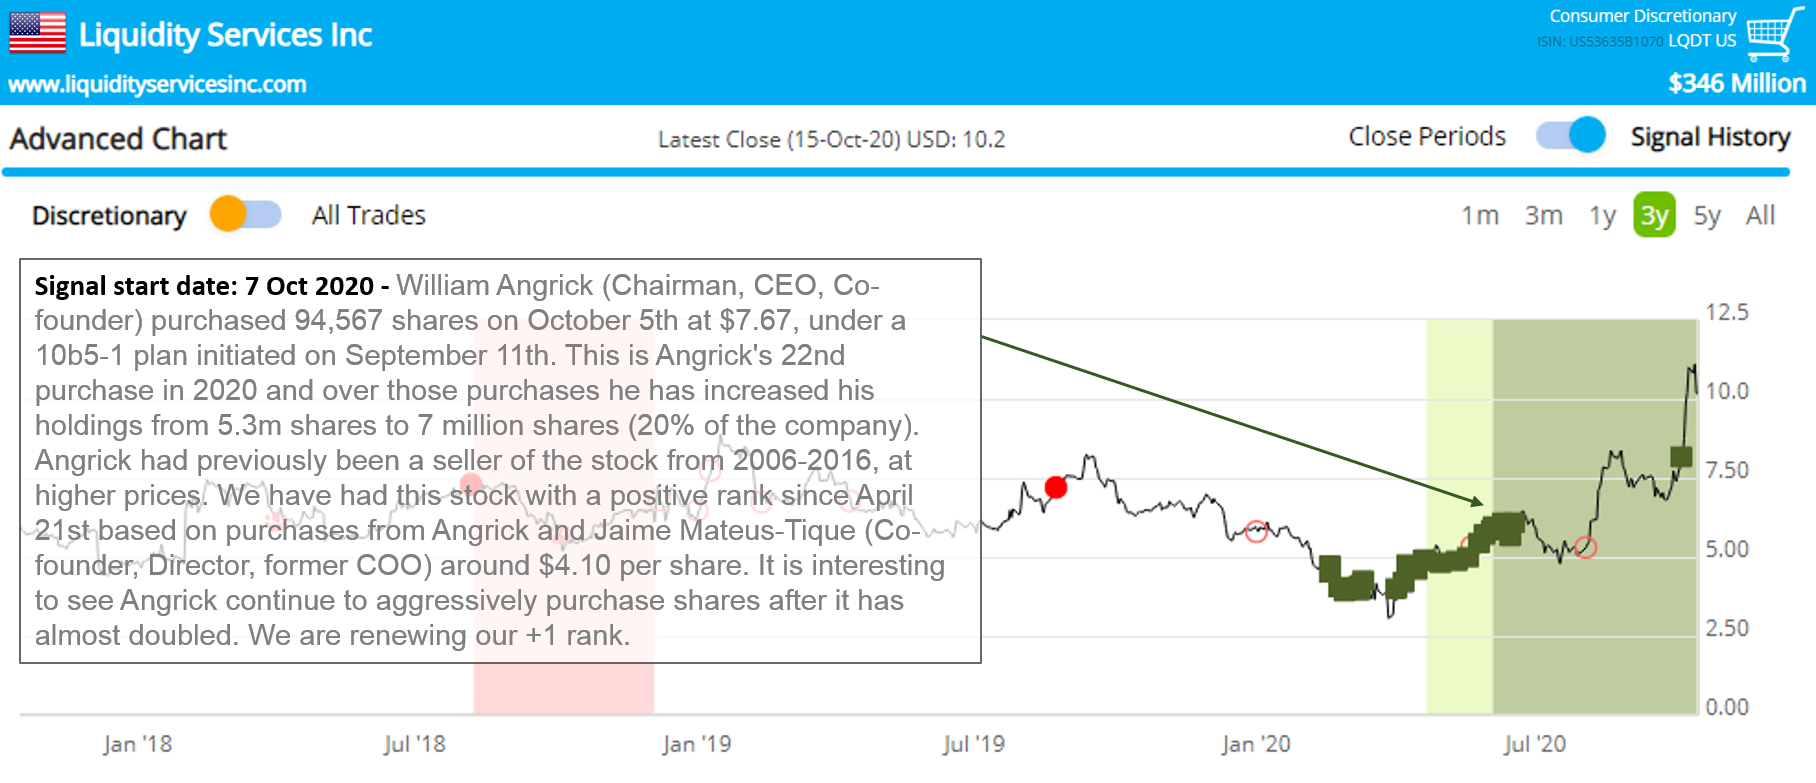Click the green square marker near 7.50
Screen dimensions: 1816x783
pyautogui.click(x=1681, y=457)
